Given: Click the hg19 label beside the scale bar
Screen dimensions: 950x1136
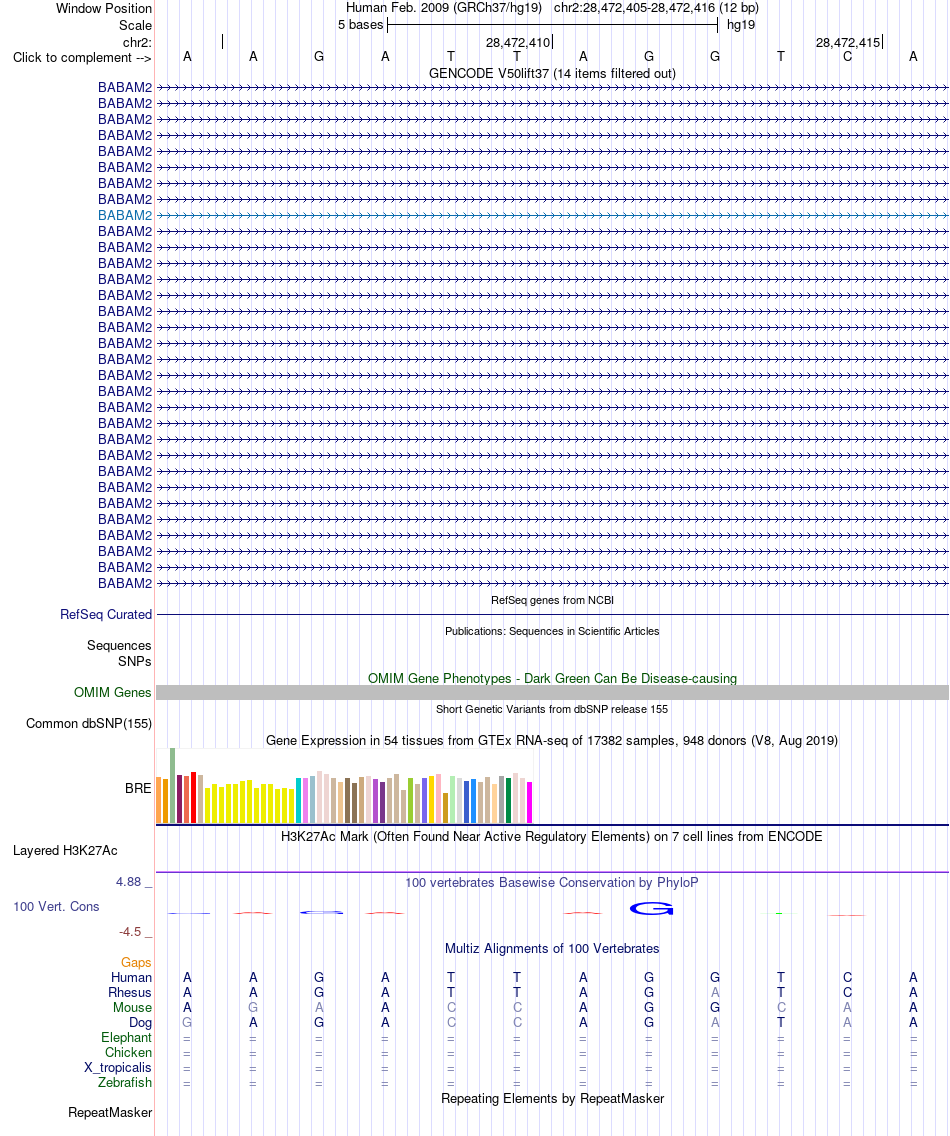Looking at the screenshot, I should (741, 25).
